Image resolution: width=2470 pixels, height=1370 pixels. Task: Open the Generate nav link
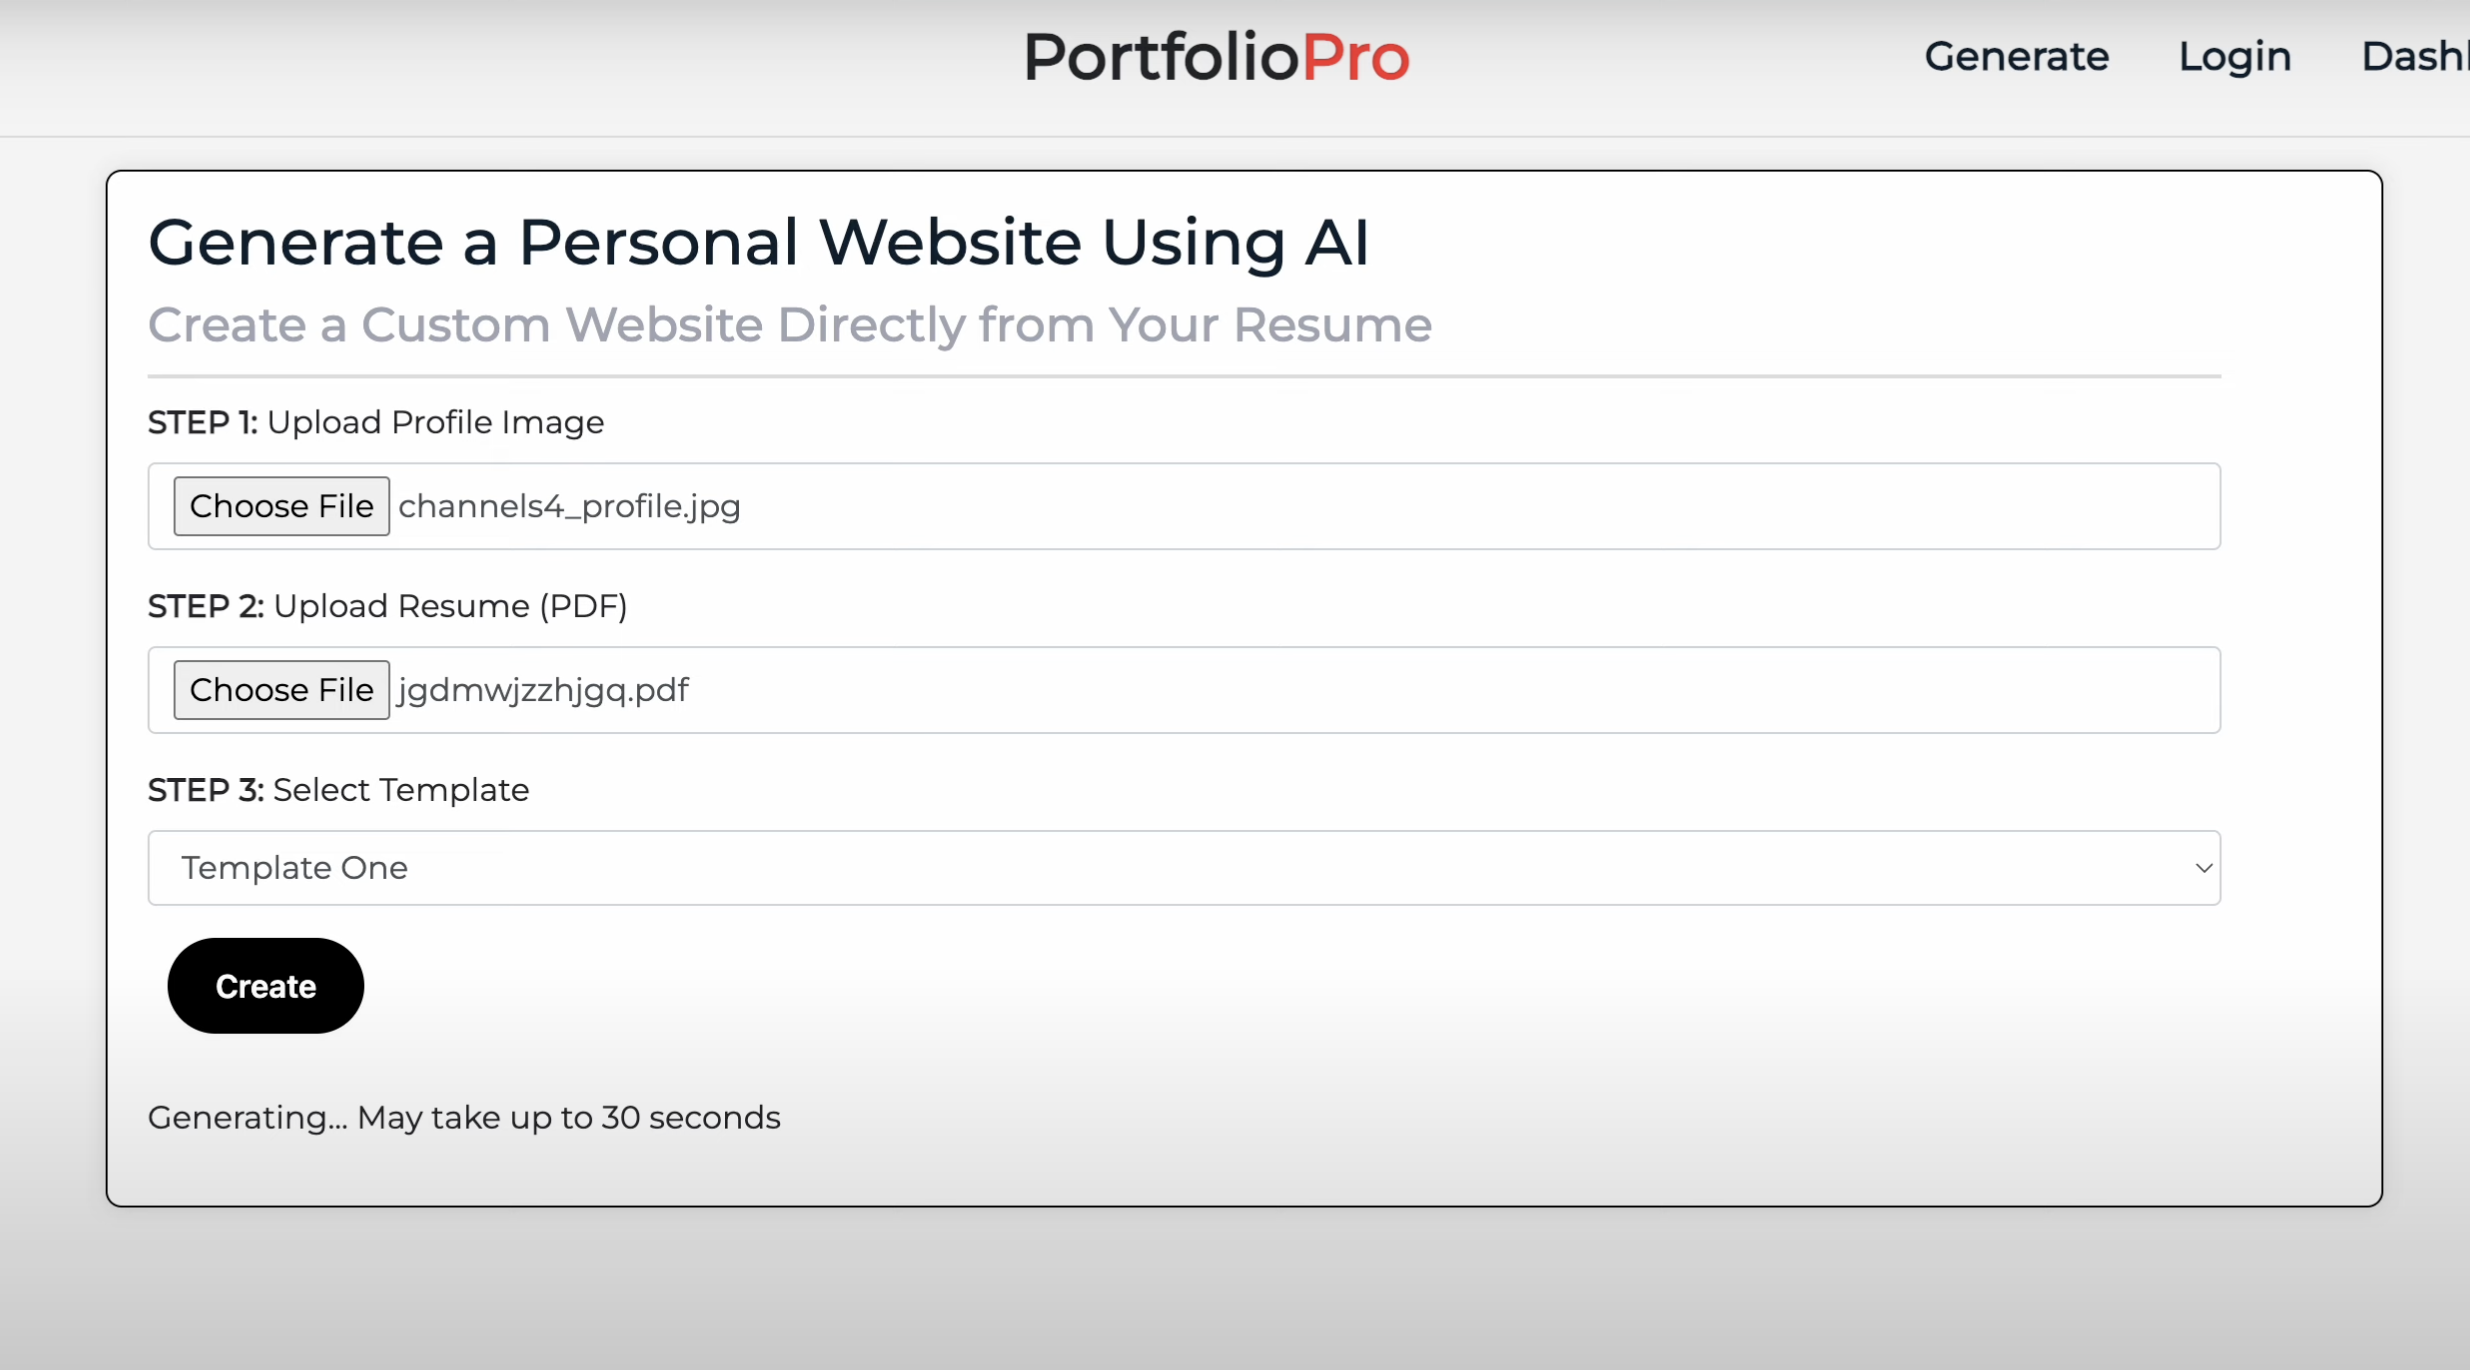tap(2016, 57)
